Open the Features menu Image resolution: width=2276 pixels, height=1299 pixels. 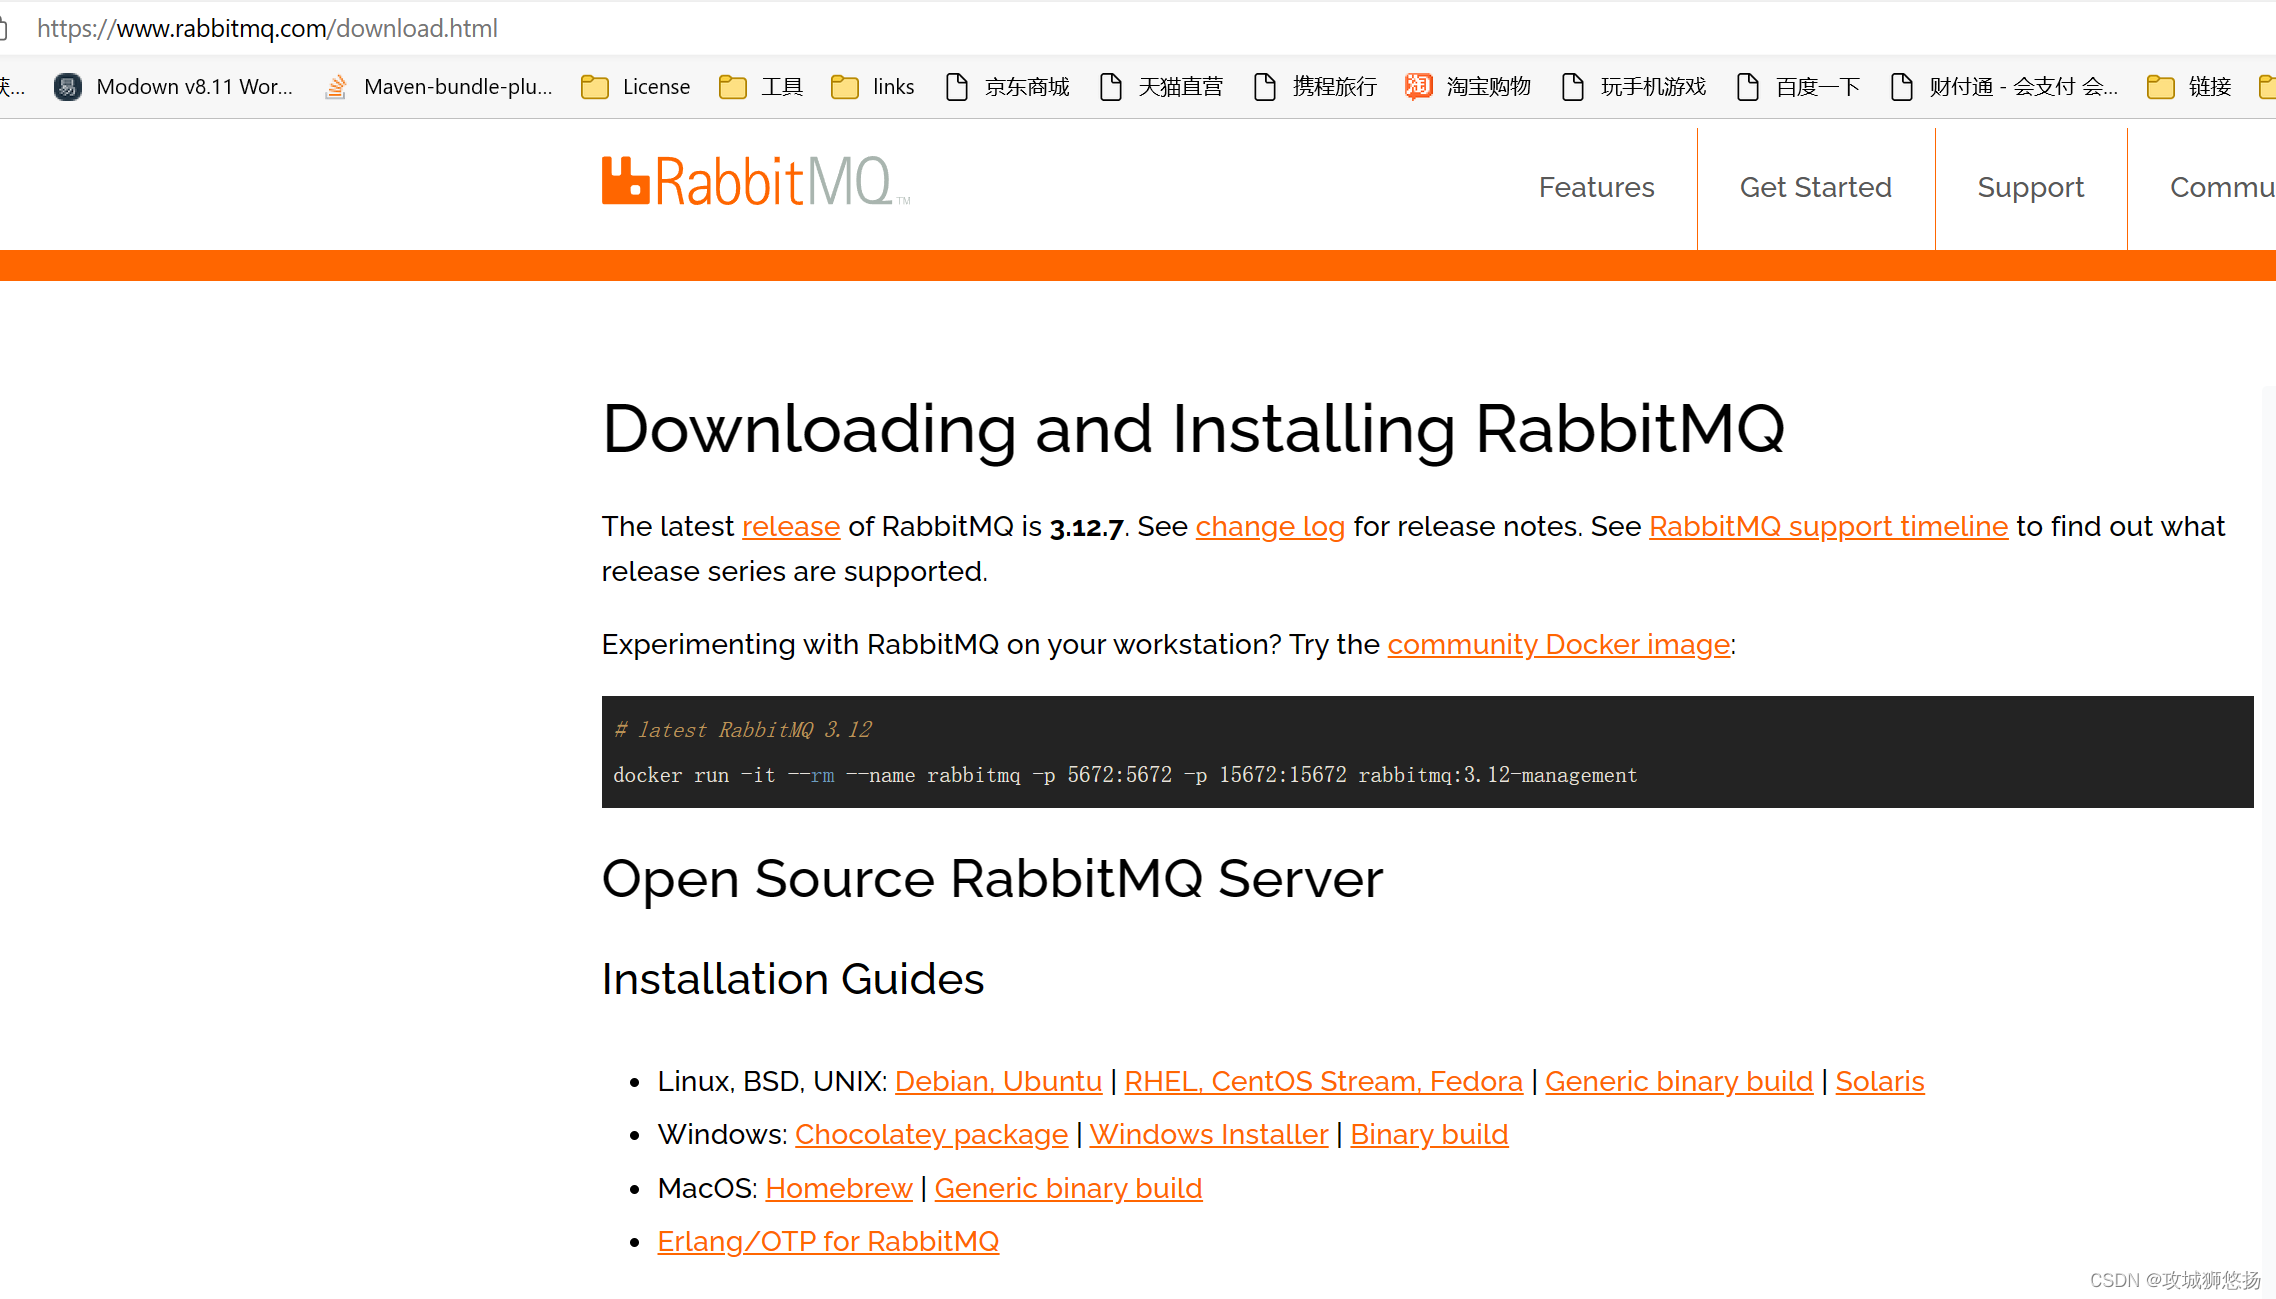pyautogui.click(x=1596, y=187)
